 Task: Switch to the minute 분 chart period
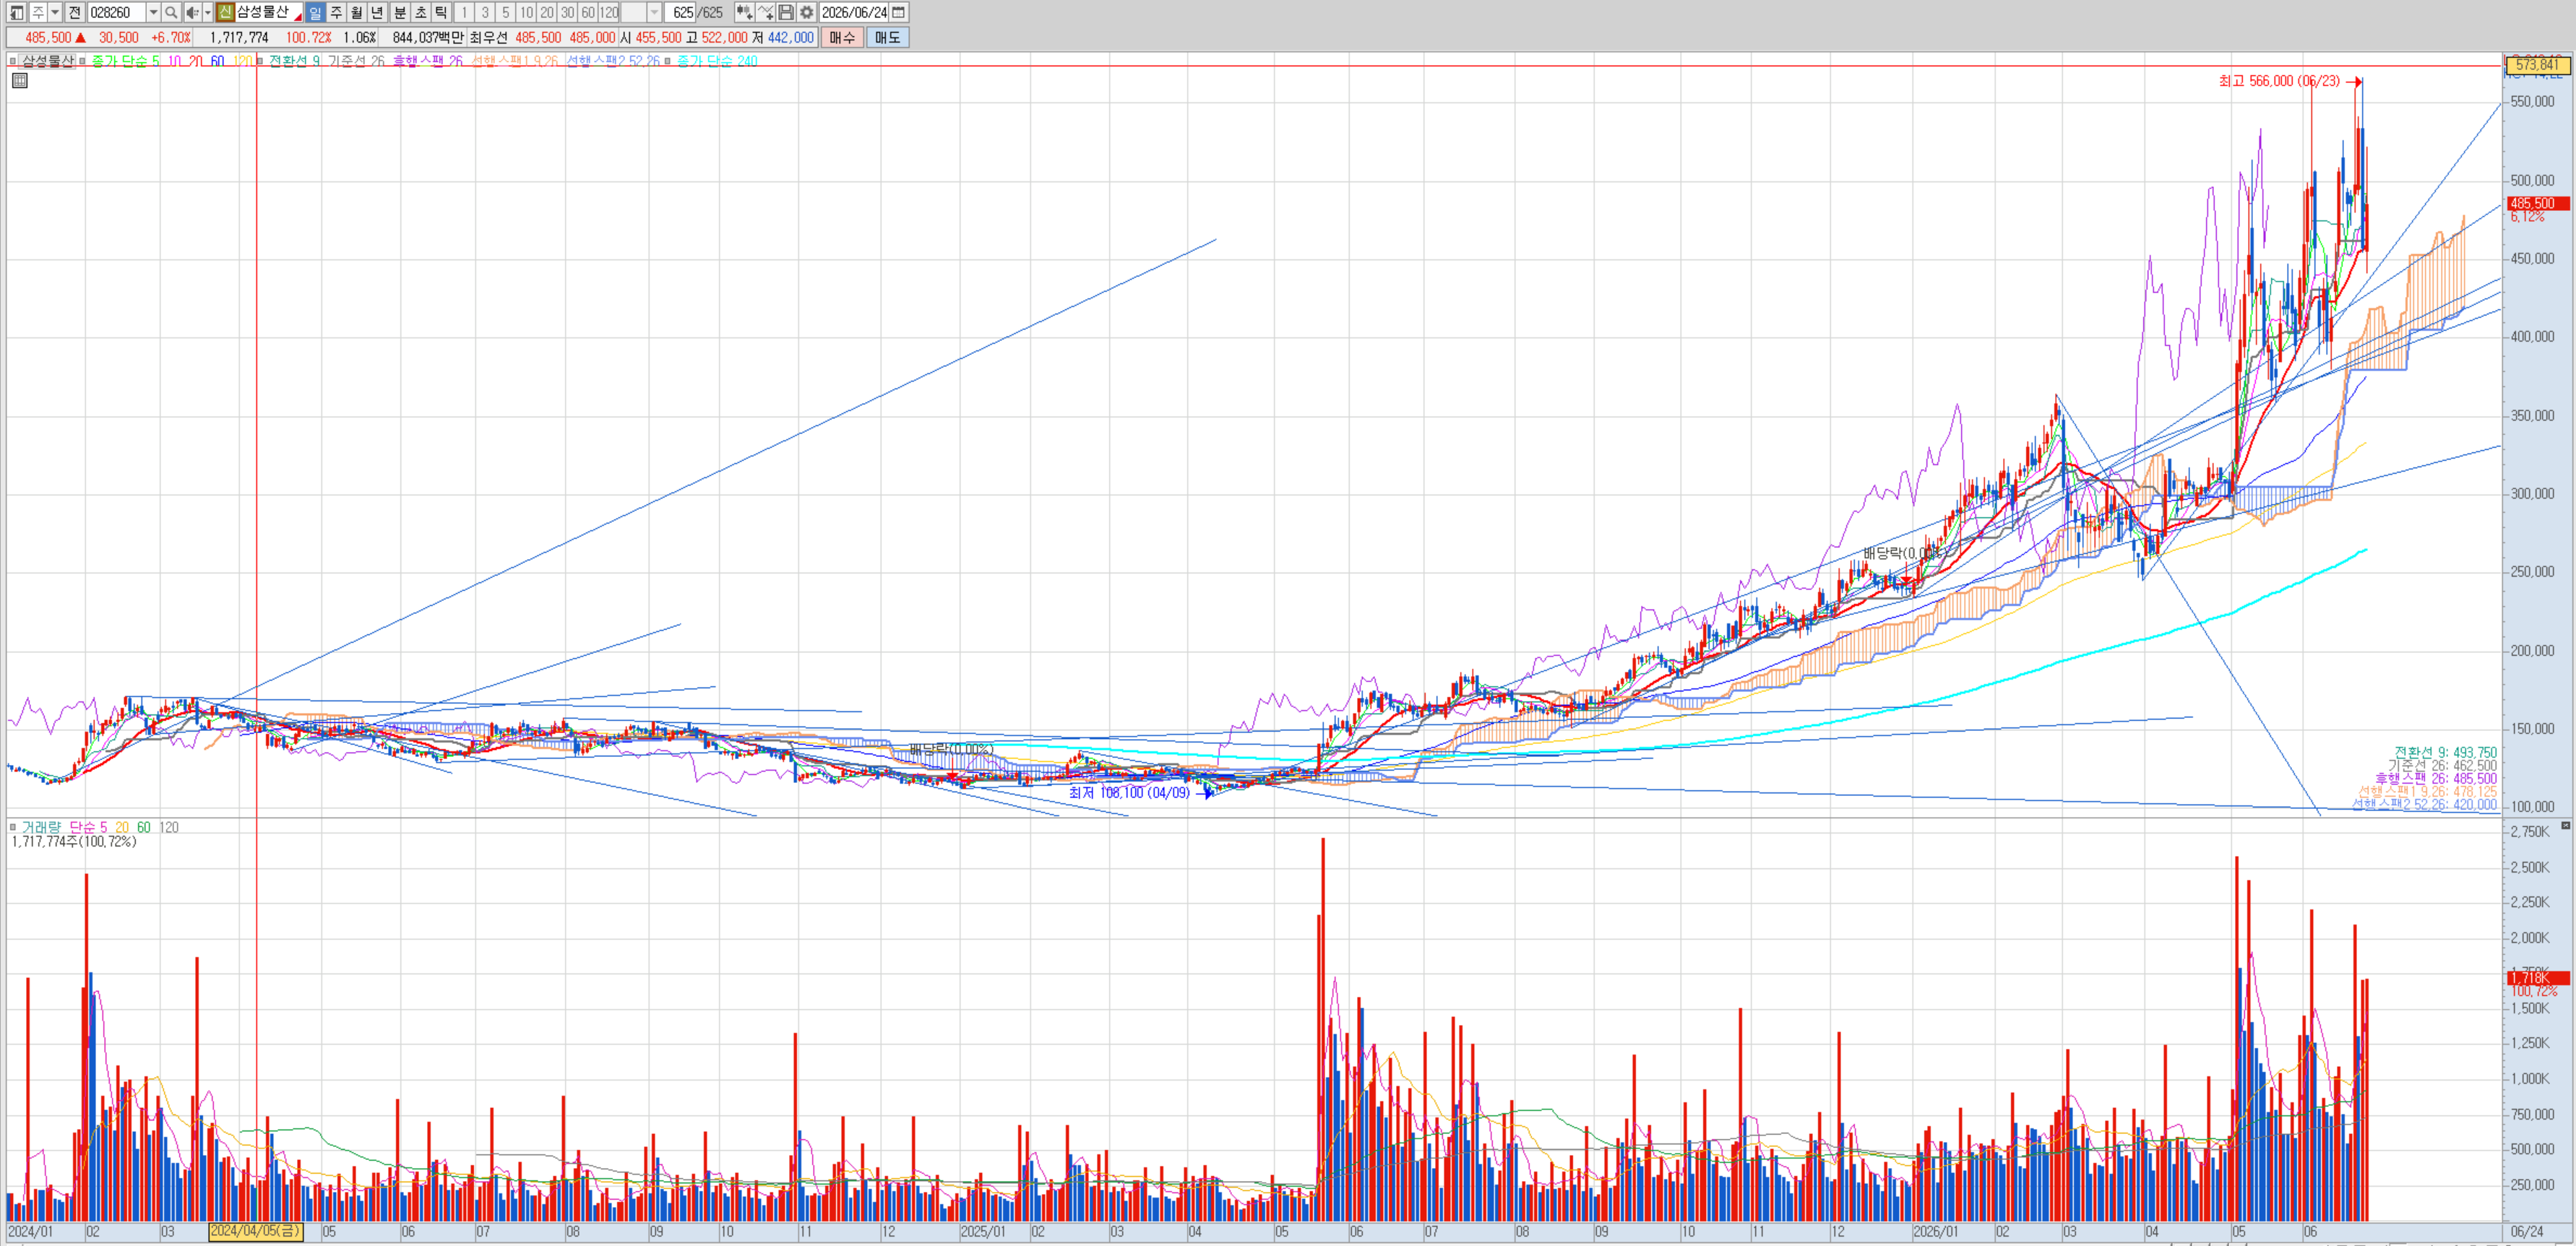tap(400, 12)
